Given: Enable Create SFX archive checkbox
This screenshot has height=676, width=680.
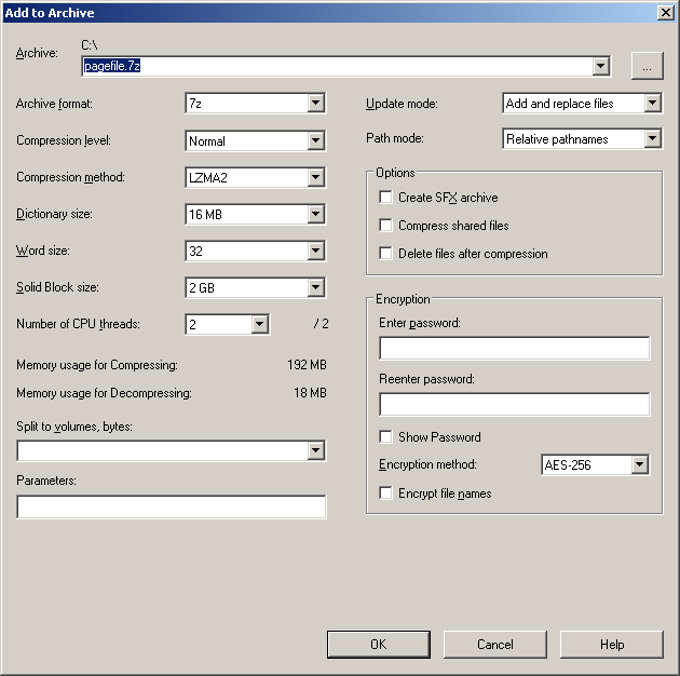Looking at the screenshot, I should [386, 198].
